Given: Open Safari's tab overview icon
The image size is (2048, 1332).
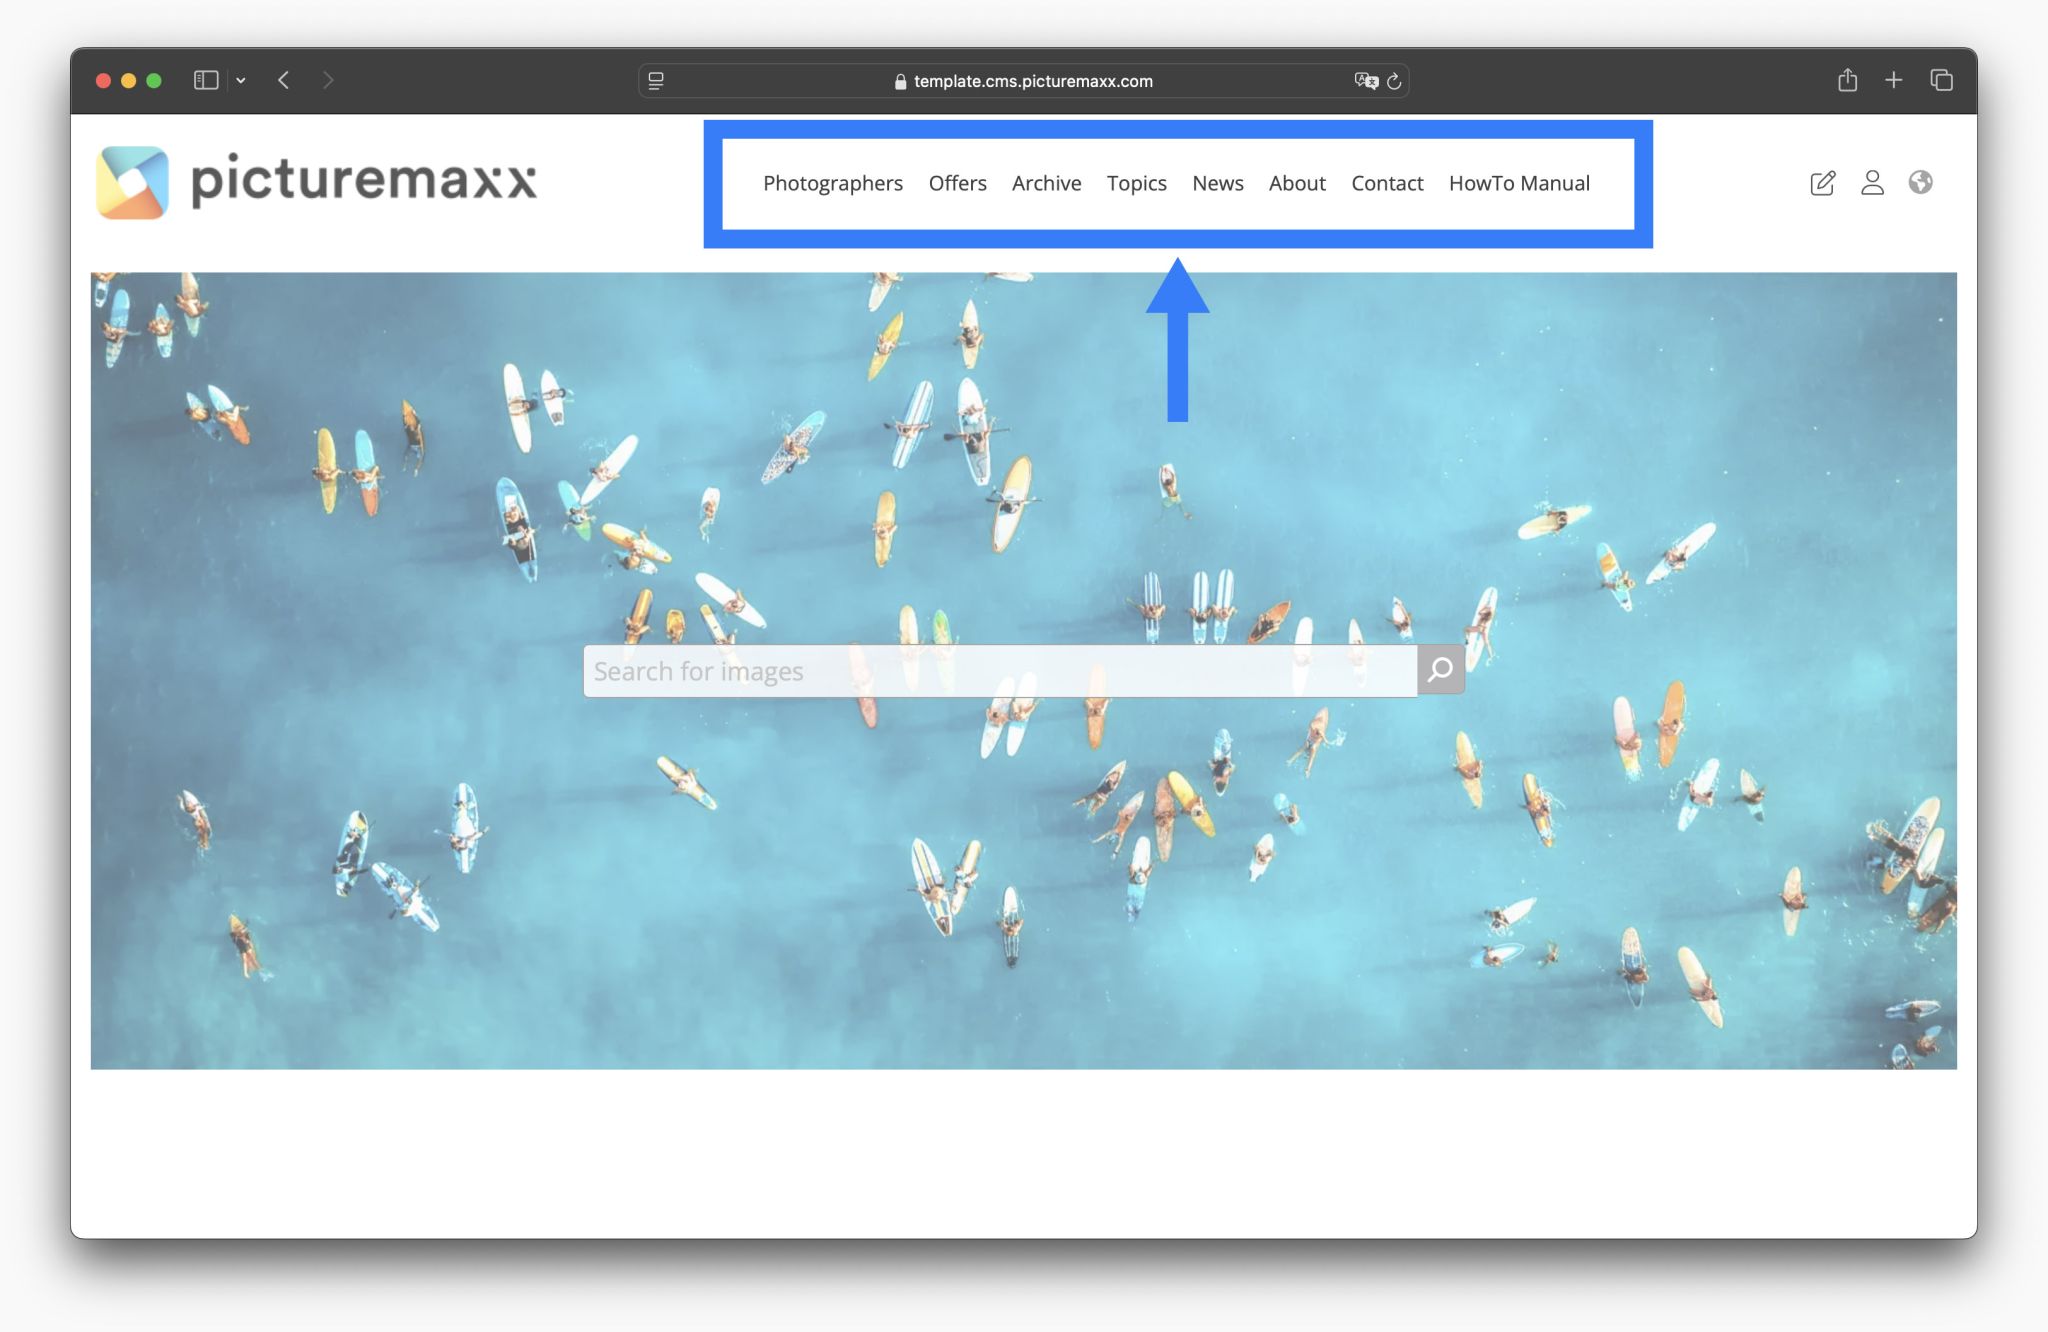Looking at the screenshot, I should tap(1941, 80).
